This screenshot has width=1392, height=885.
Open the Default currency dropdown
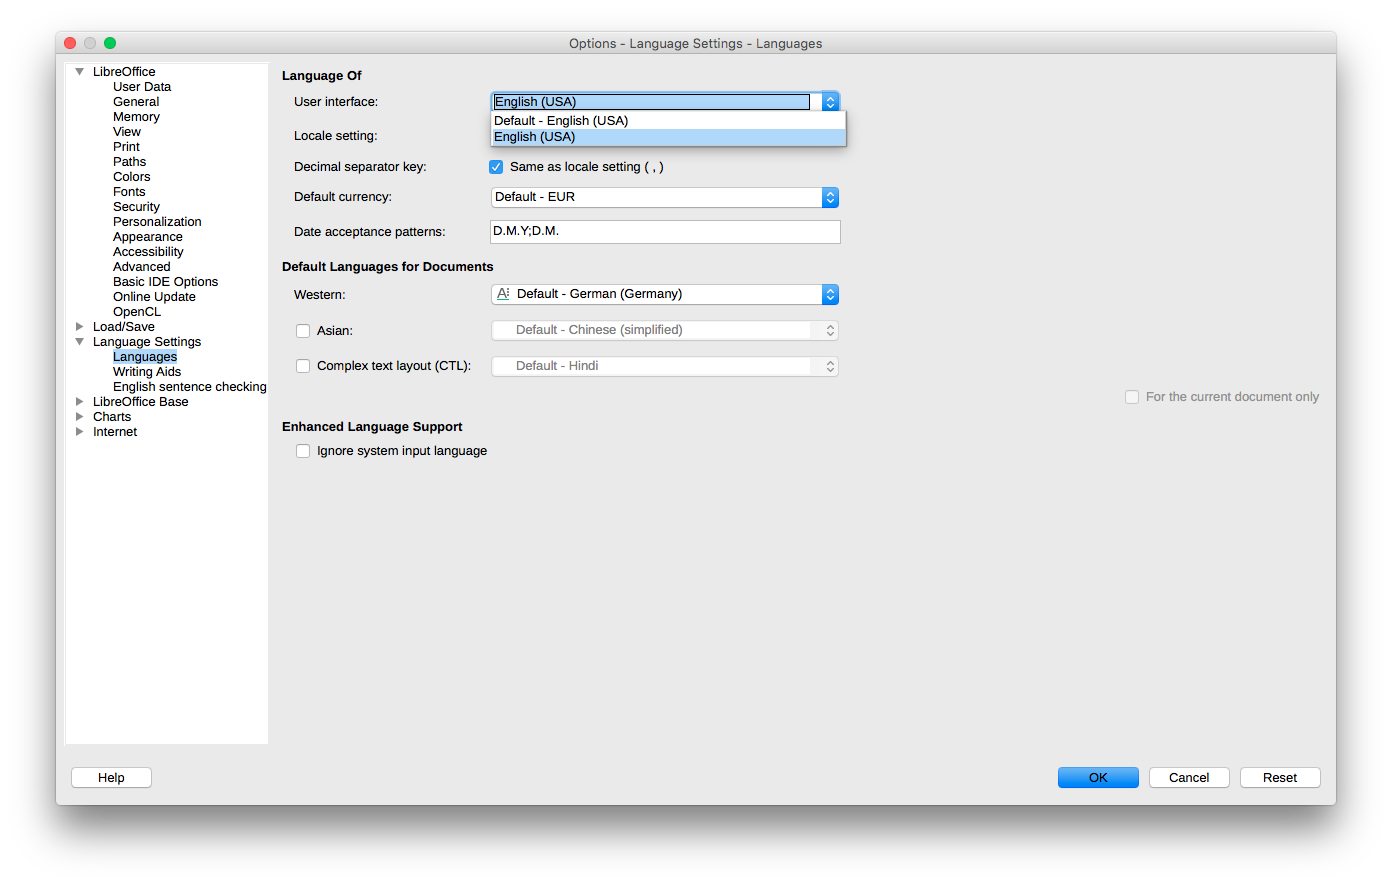[665, 197]
